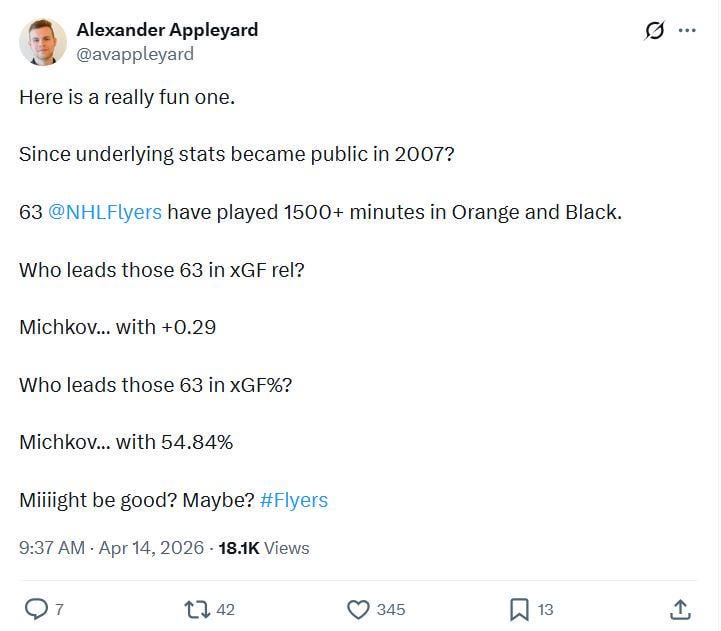This screenshot has width=721, height=631.
Task: Open Alexander Appleyard's profile picture
Action: tap(43, 42)
